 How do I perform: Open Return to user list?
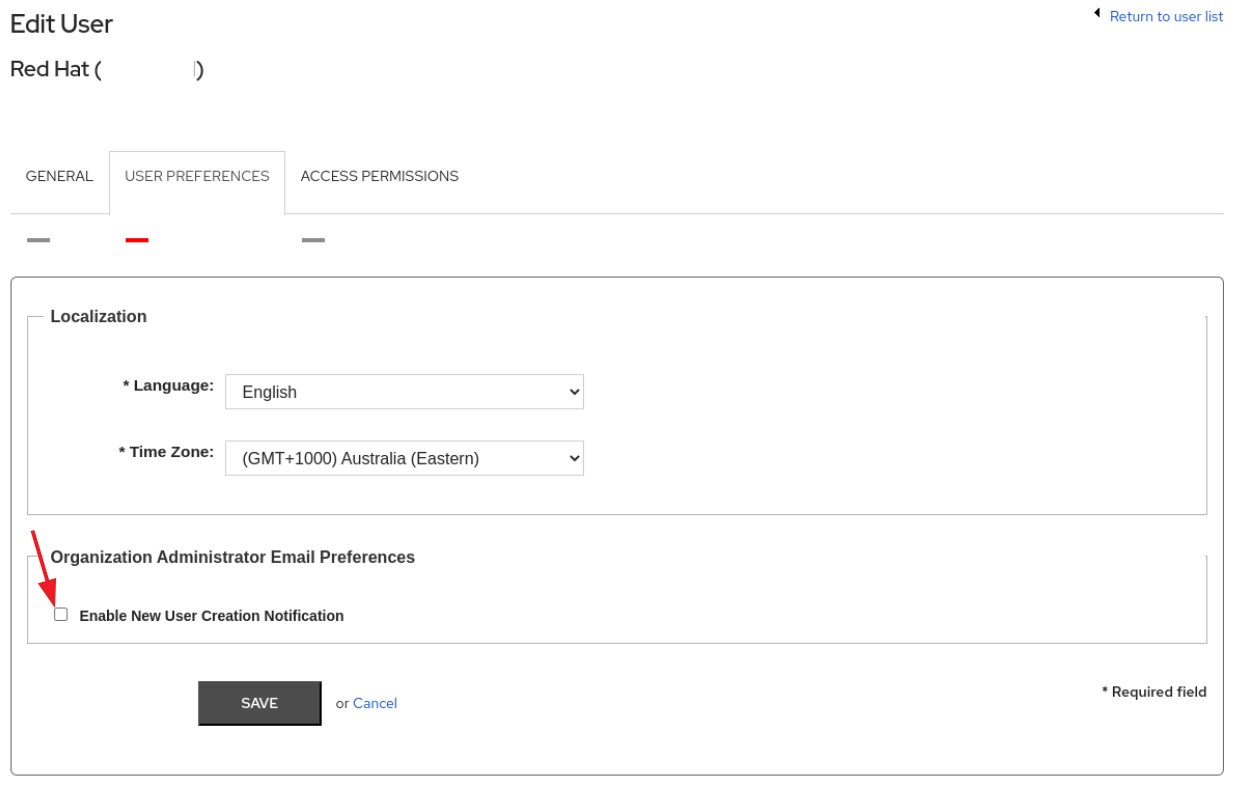coord(1166,16)
